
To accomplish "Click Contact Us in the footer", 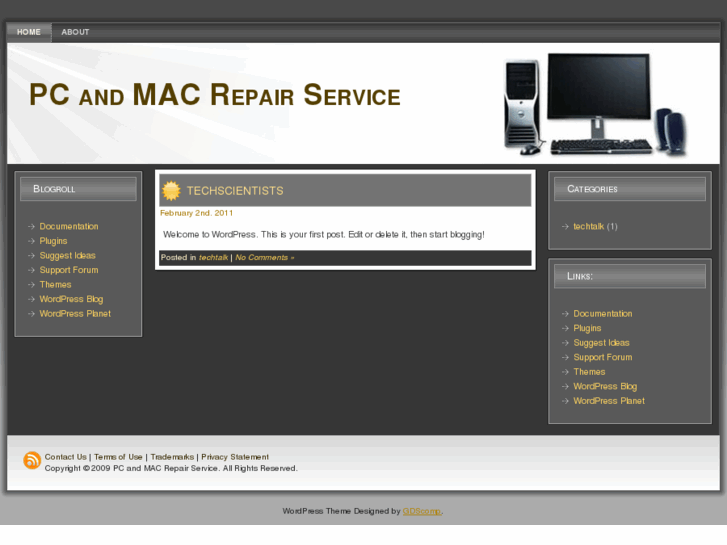I will (65, 457).
